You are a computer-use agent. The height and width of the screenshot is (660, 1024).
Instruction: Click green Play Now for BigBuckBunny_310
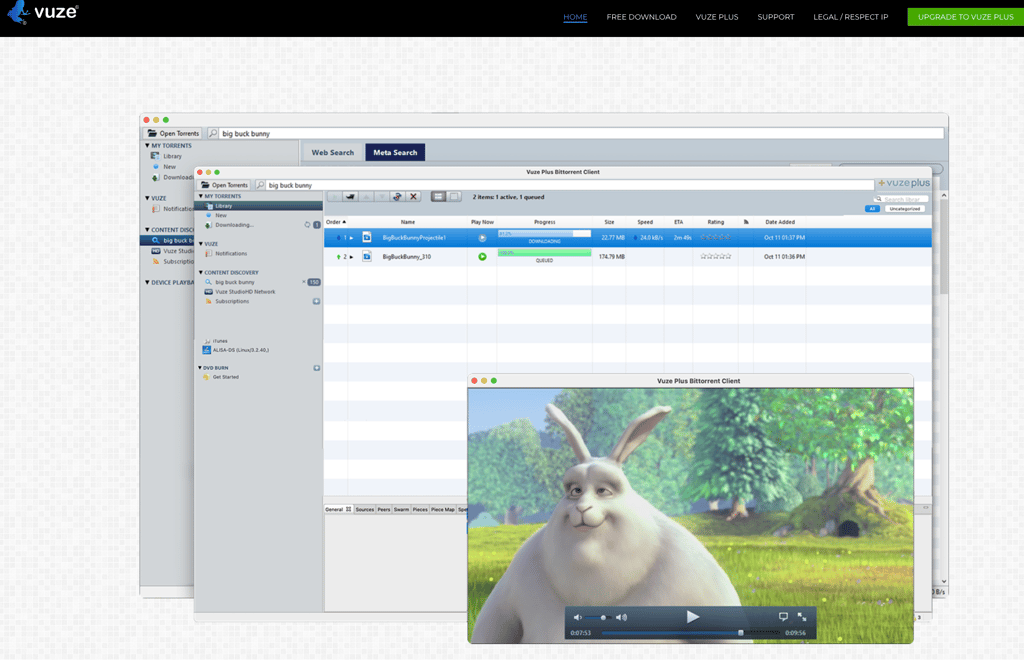coord(482,257)
